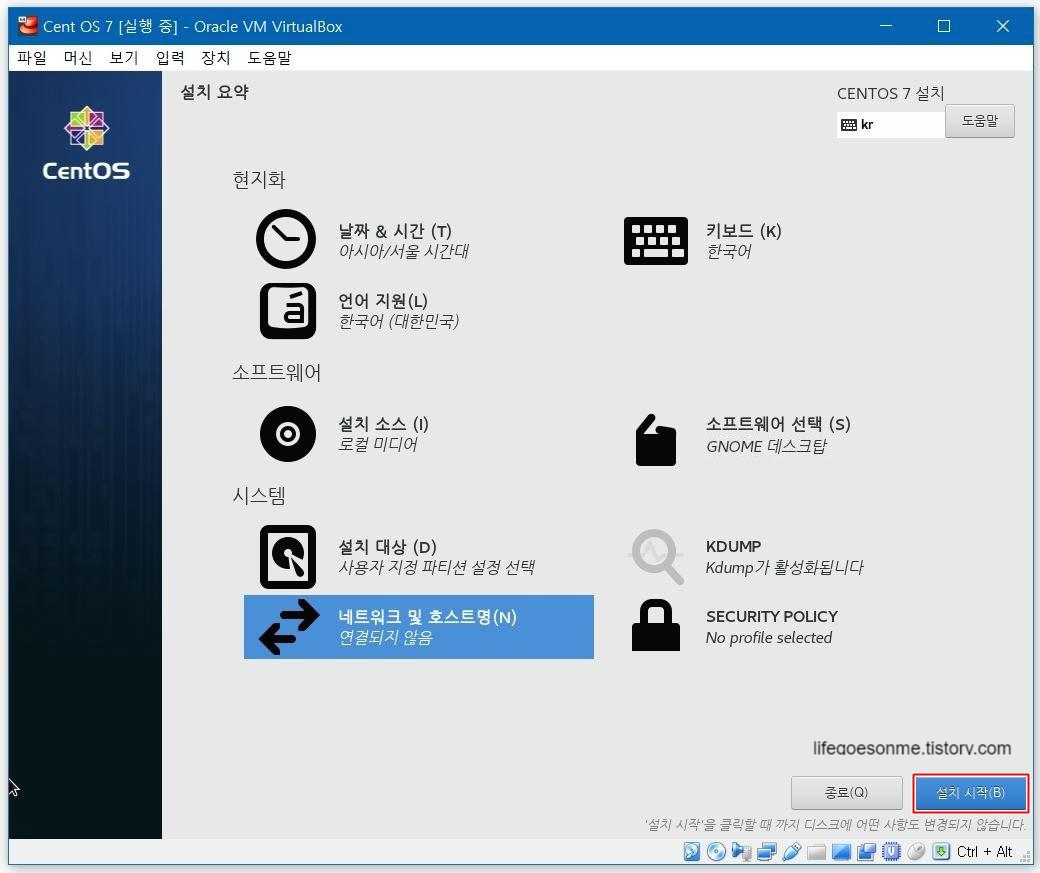
Task: Open SECURITY POLICY label
Action: (771, 616)
